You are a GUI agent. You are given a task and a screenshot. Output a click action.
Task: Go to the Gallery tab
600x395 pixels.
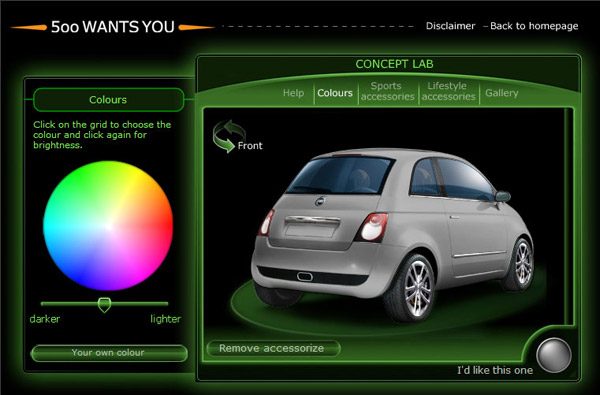(502, 93)
